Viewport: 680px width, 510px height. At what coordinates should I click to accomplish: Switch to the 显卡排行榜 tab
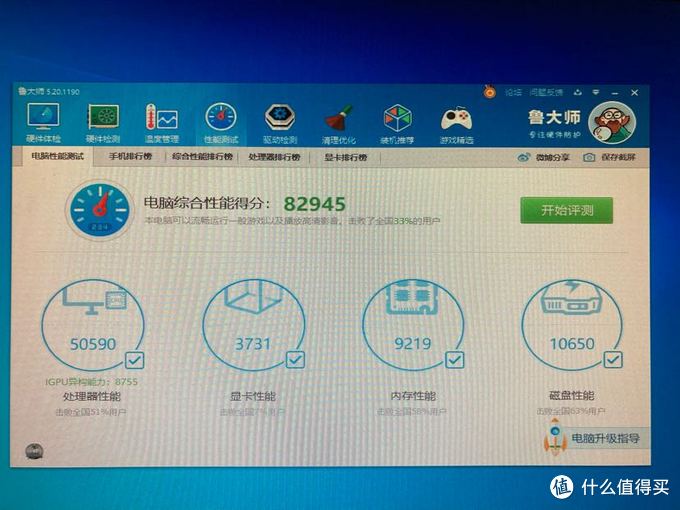coord(346,157)
